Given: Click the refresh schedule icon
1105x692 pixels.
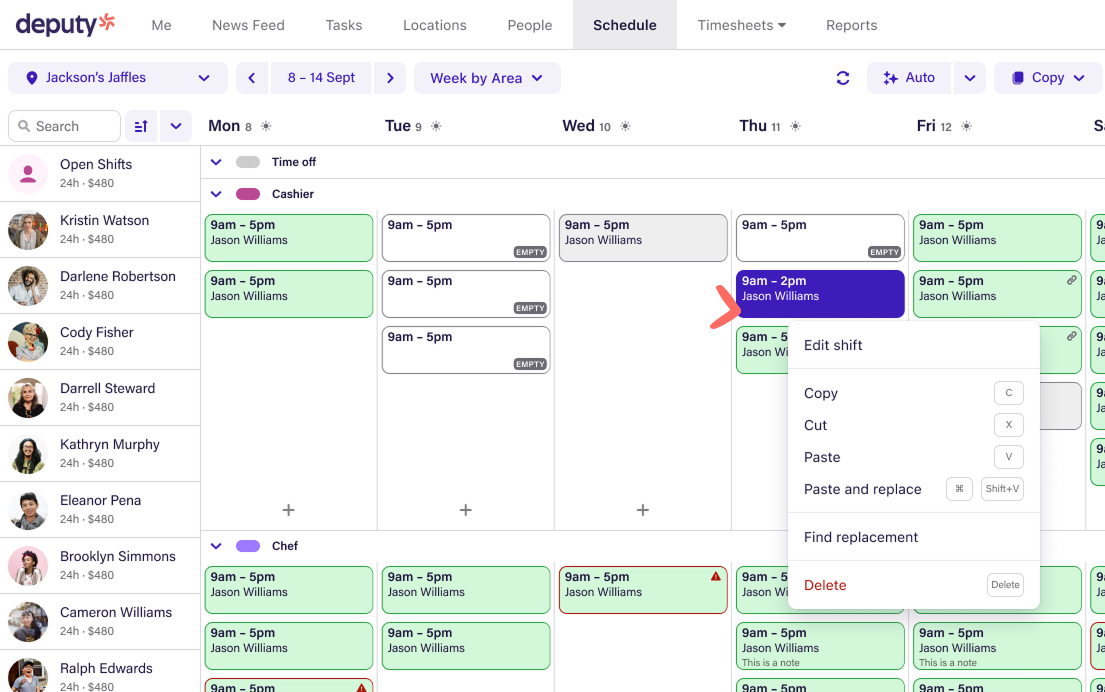Looking at the screenshot, I should tap(843, 78).
